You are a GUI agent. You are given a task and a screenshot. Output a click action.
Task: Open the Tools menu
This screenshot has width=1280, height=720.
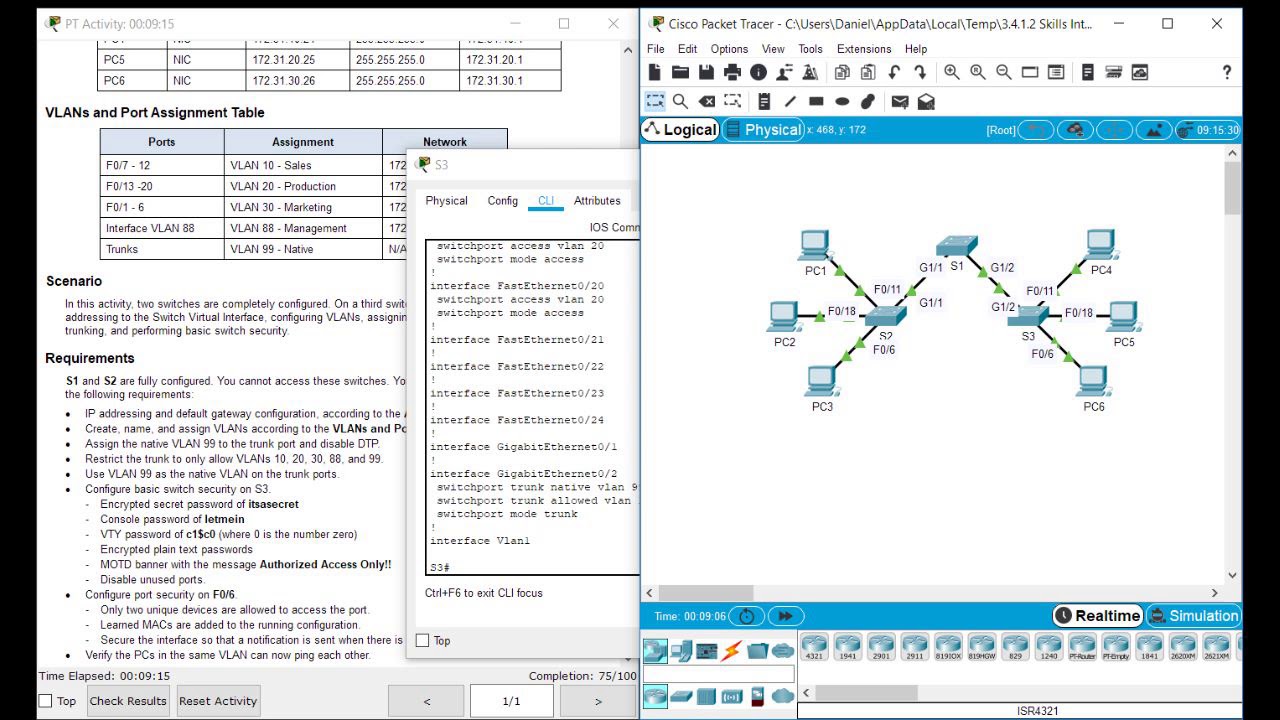coord(811,49)
